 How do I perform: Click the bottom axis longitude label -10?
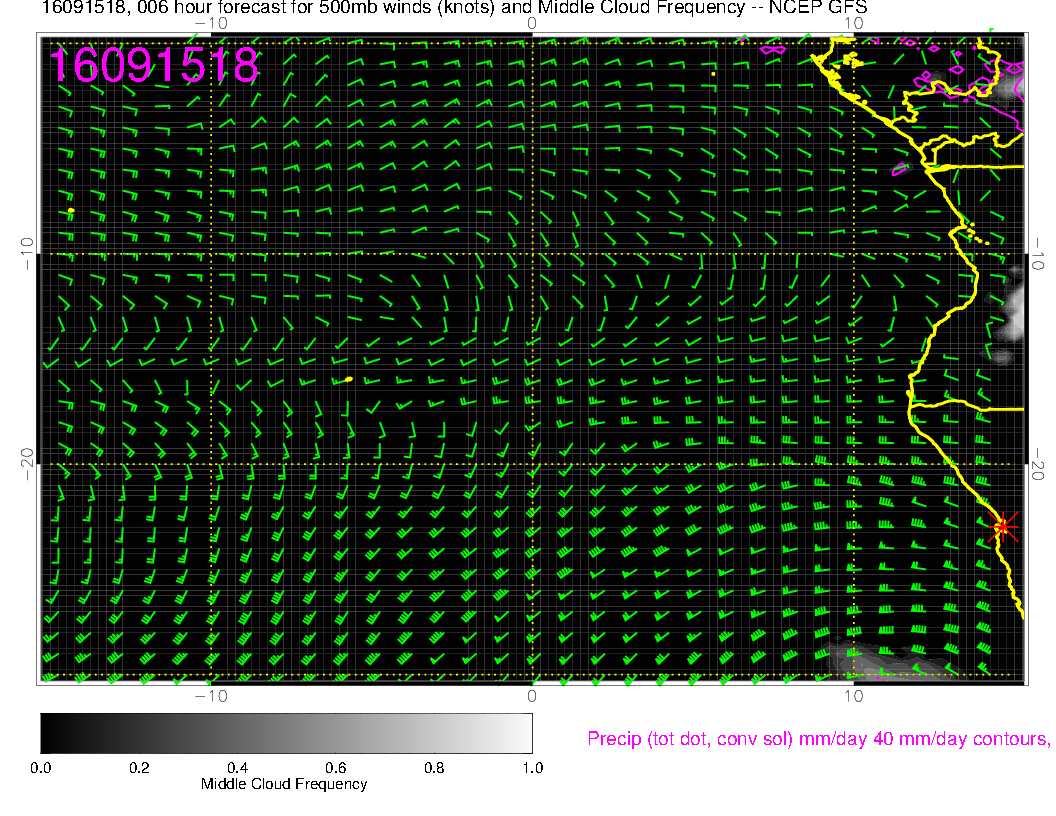coord(211,695)
